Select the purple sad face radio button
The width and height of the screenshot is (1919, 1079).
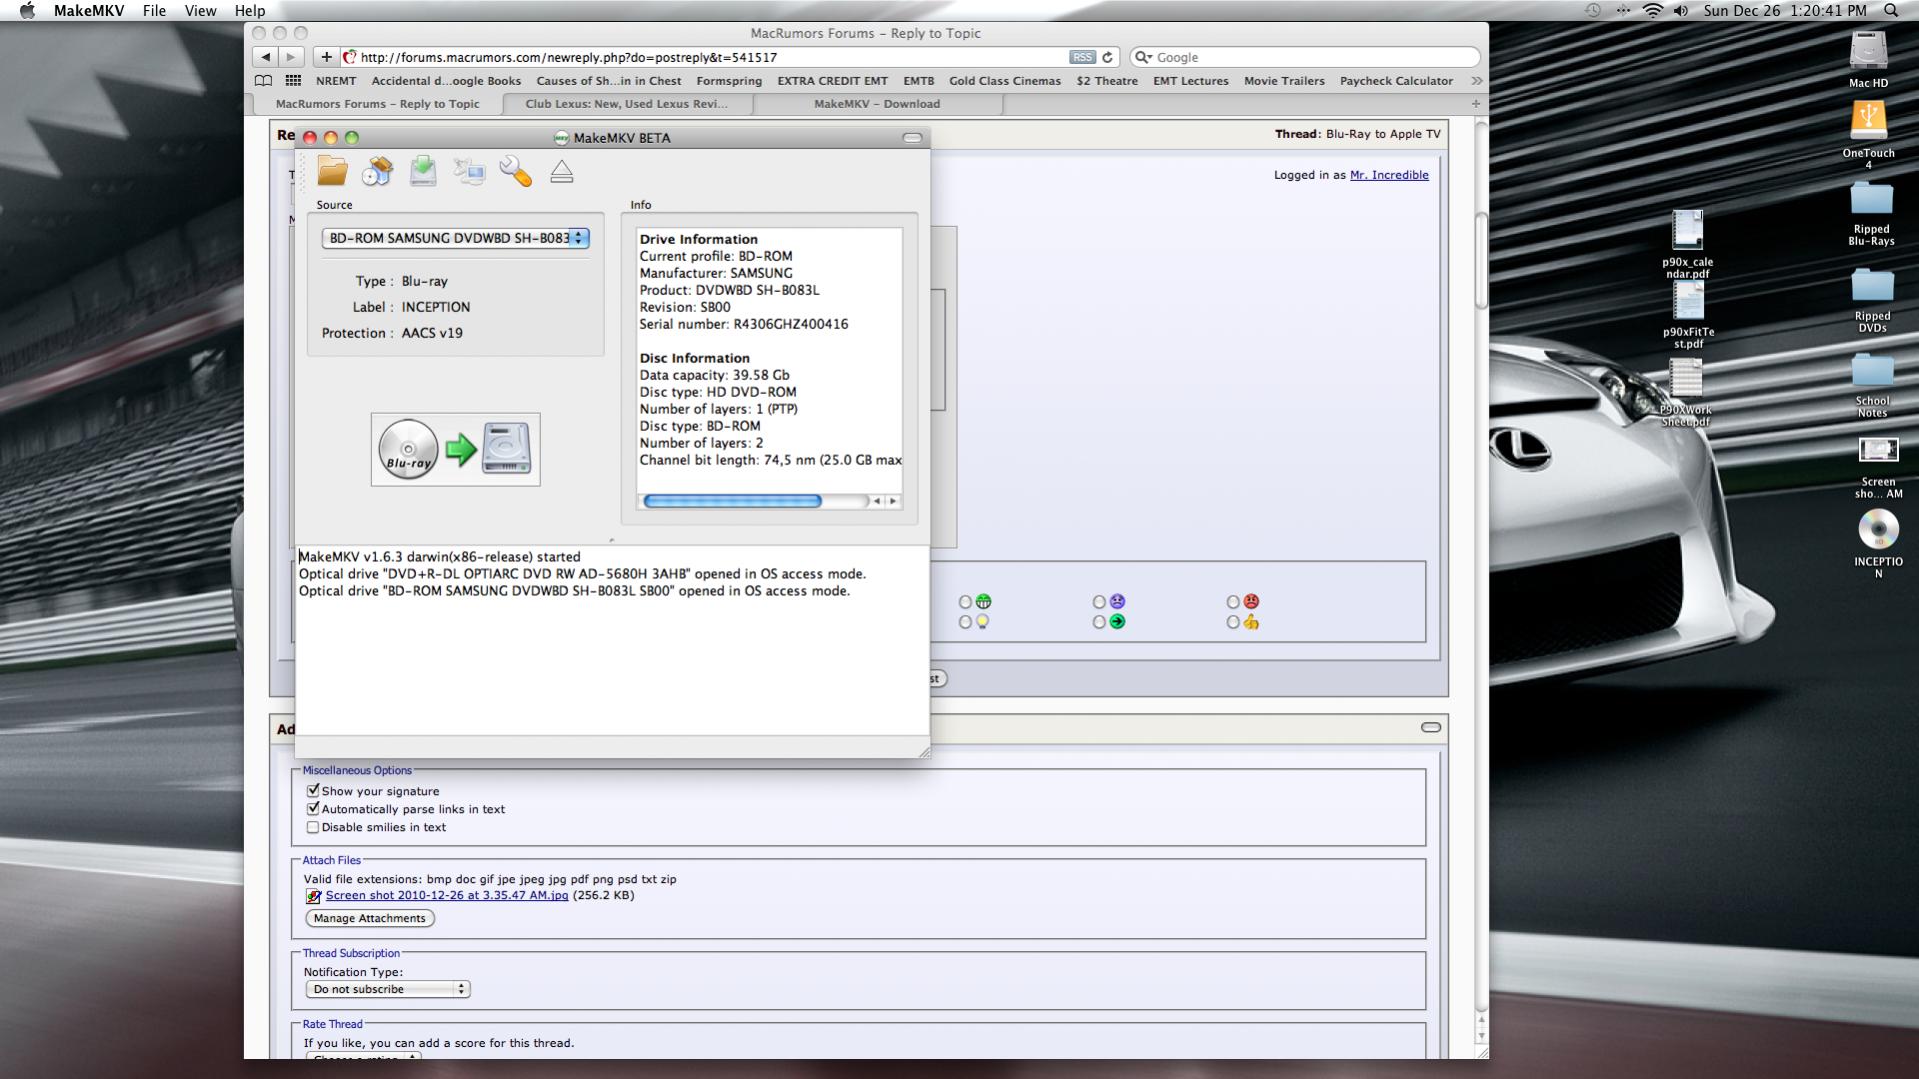tap(1099, 602)
